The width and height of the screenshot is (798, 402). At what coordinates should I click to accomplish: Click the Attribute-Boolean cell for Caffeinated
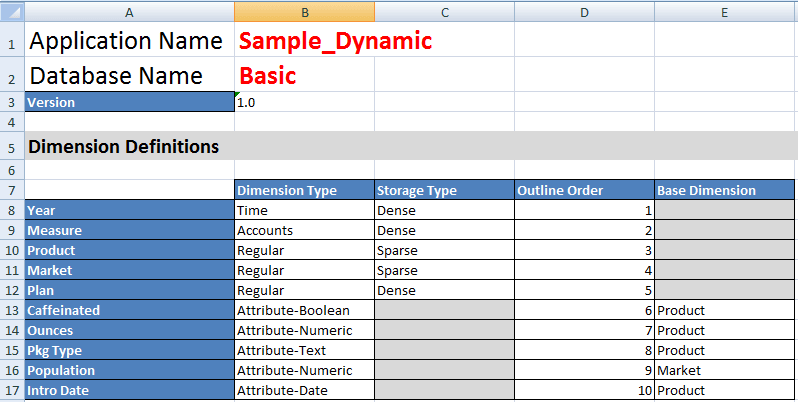pos(304,310)
